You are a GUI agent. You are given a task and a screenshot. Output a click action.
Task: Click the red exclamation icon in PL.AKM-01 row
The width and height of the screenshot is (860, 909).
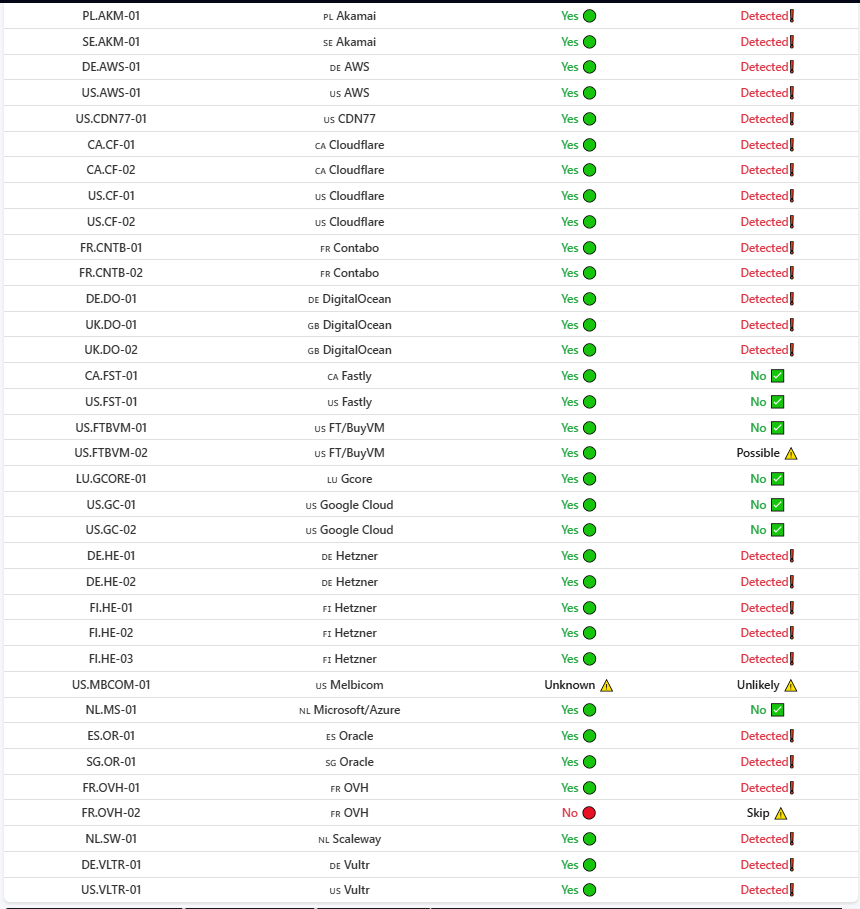click(x=792, y=16)
